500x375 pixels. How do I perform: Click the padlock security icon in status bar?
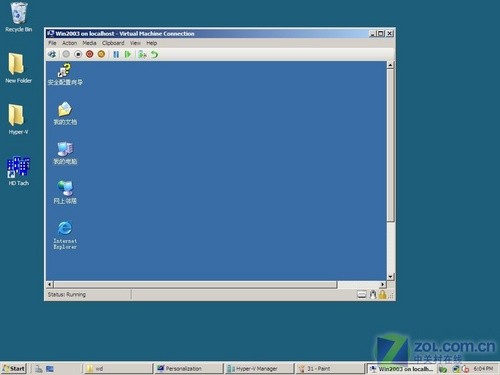[x=383, y=295]
